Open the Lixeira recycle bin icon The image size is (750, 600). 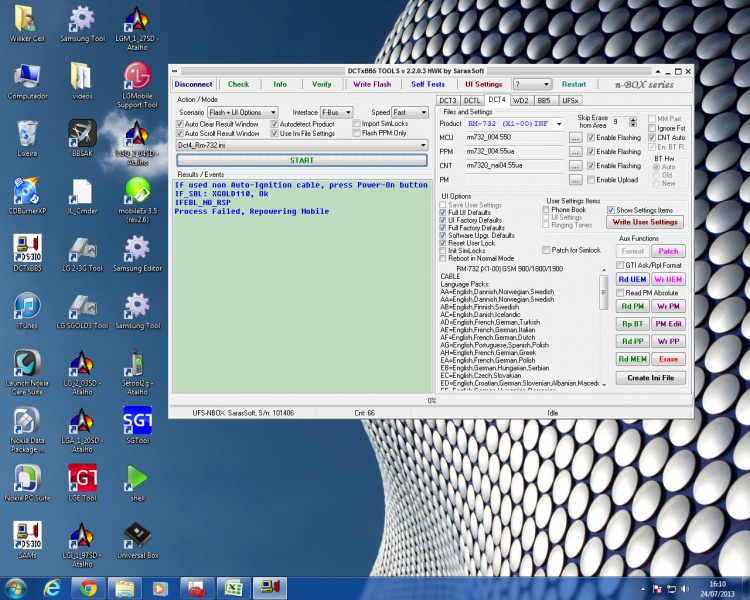tap(27, 139)
